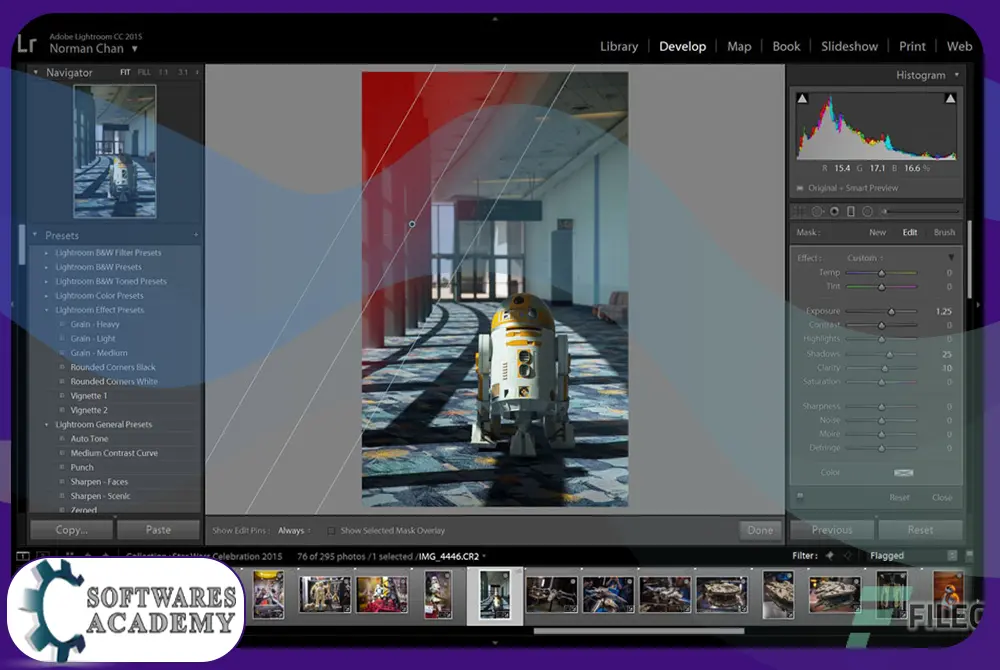Click mask New option

[878, 233]
